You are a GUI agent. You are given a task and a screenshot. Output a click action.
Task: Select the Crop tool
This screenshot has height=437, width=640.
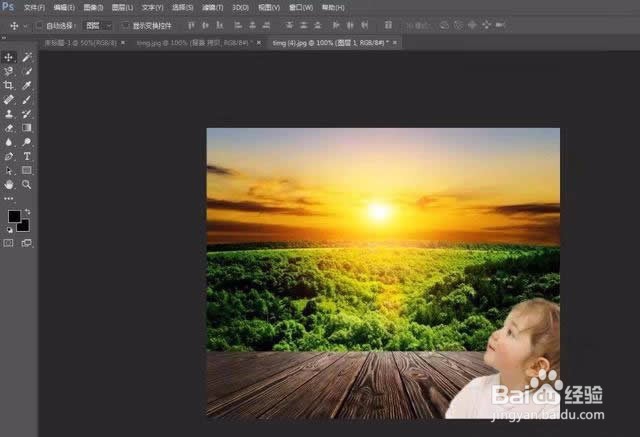pyautogui.click(x=9, y=85)
